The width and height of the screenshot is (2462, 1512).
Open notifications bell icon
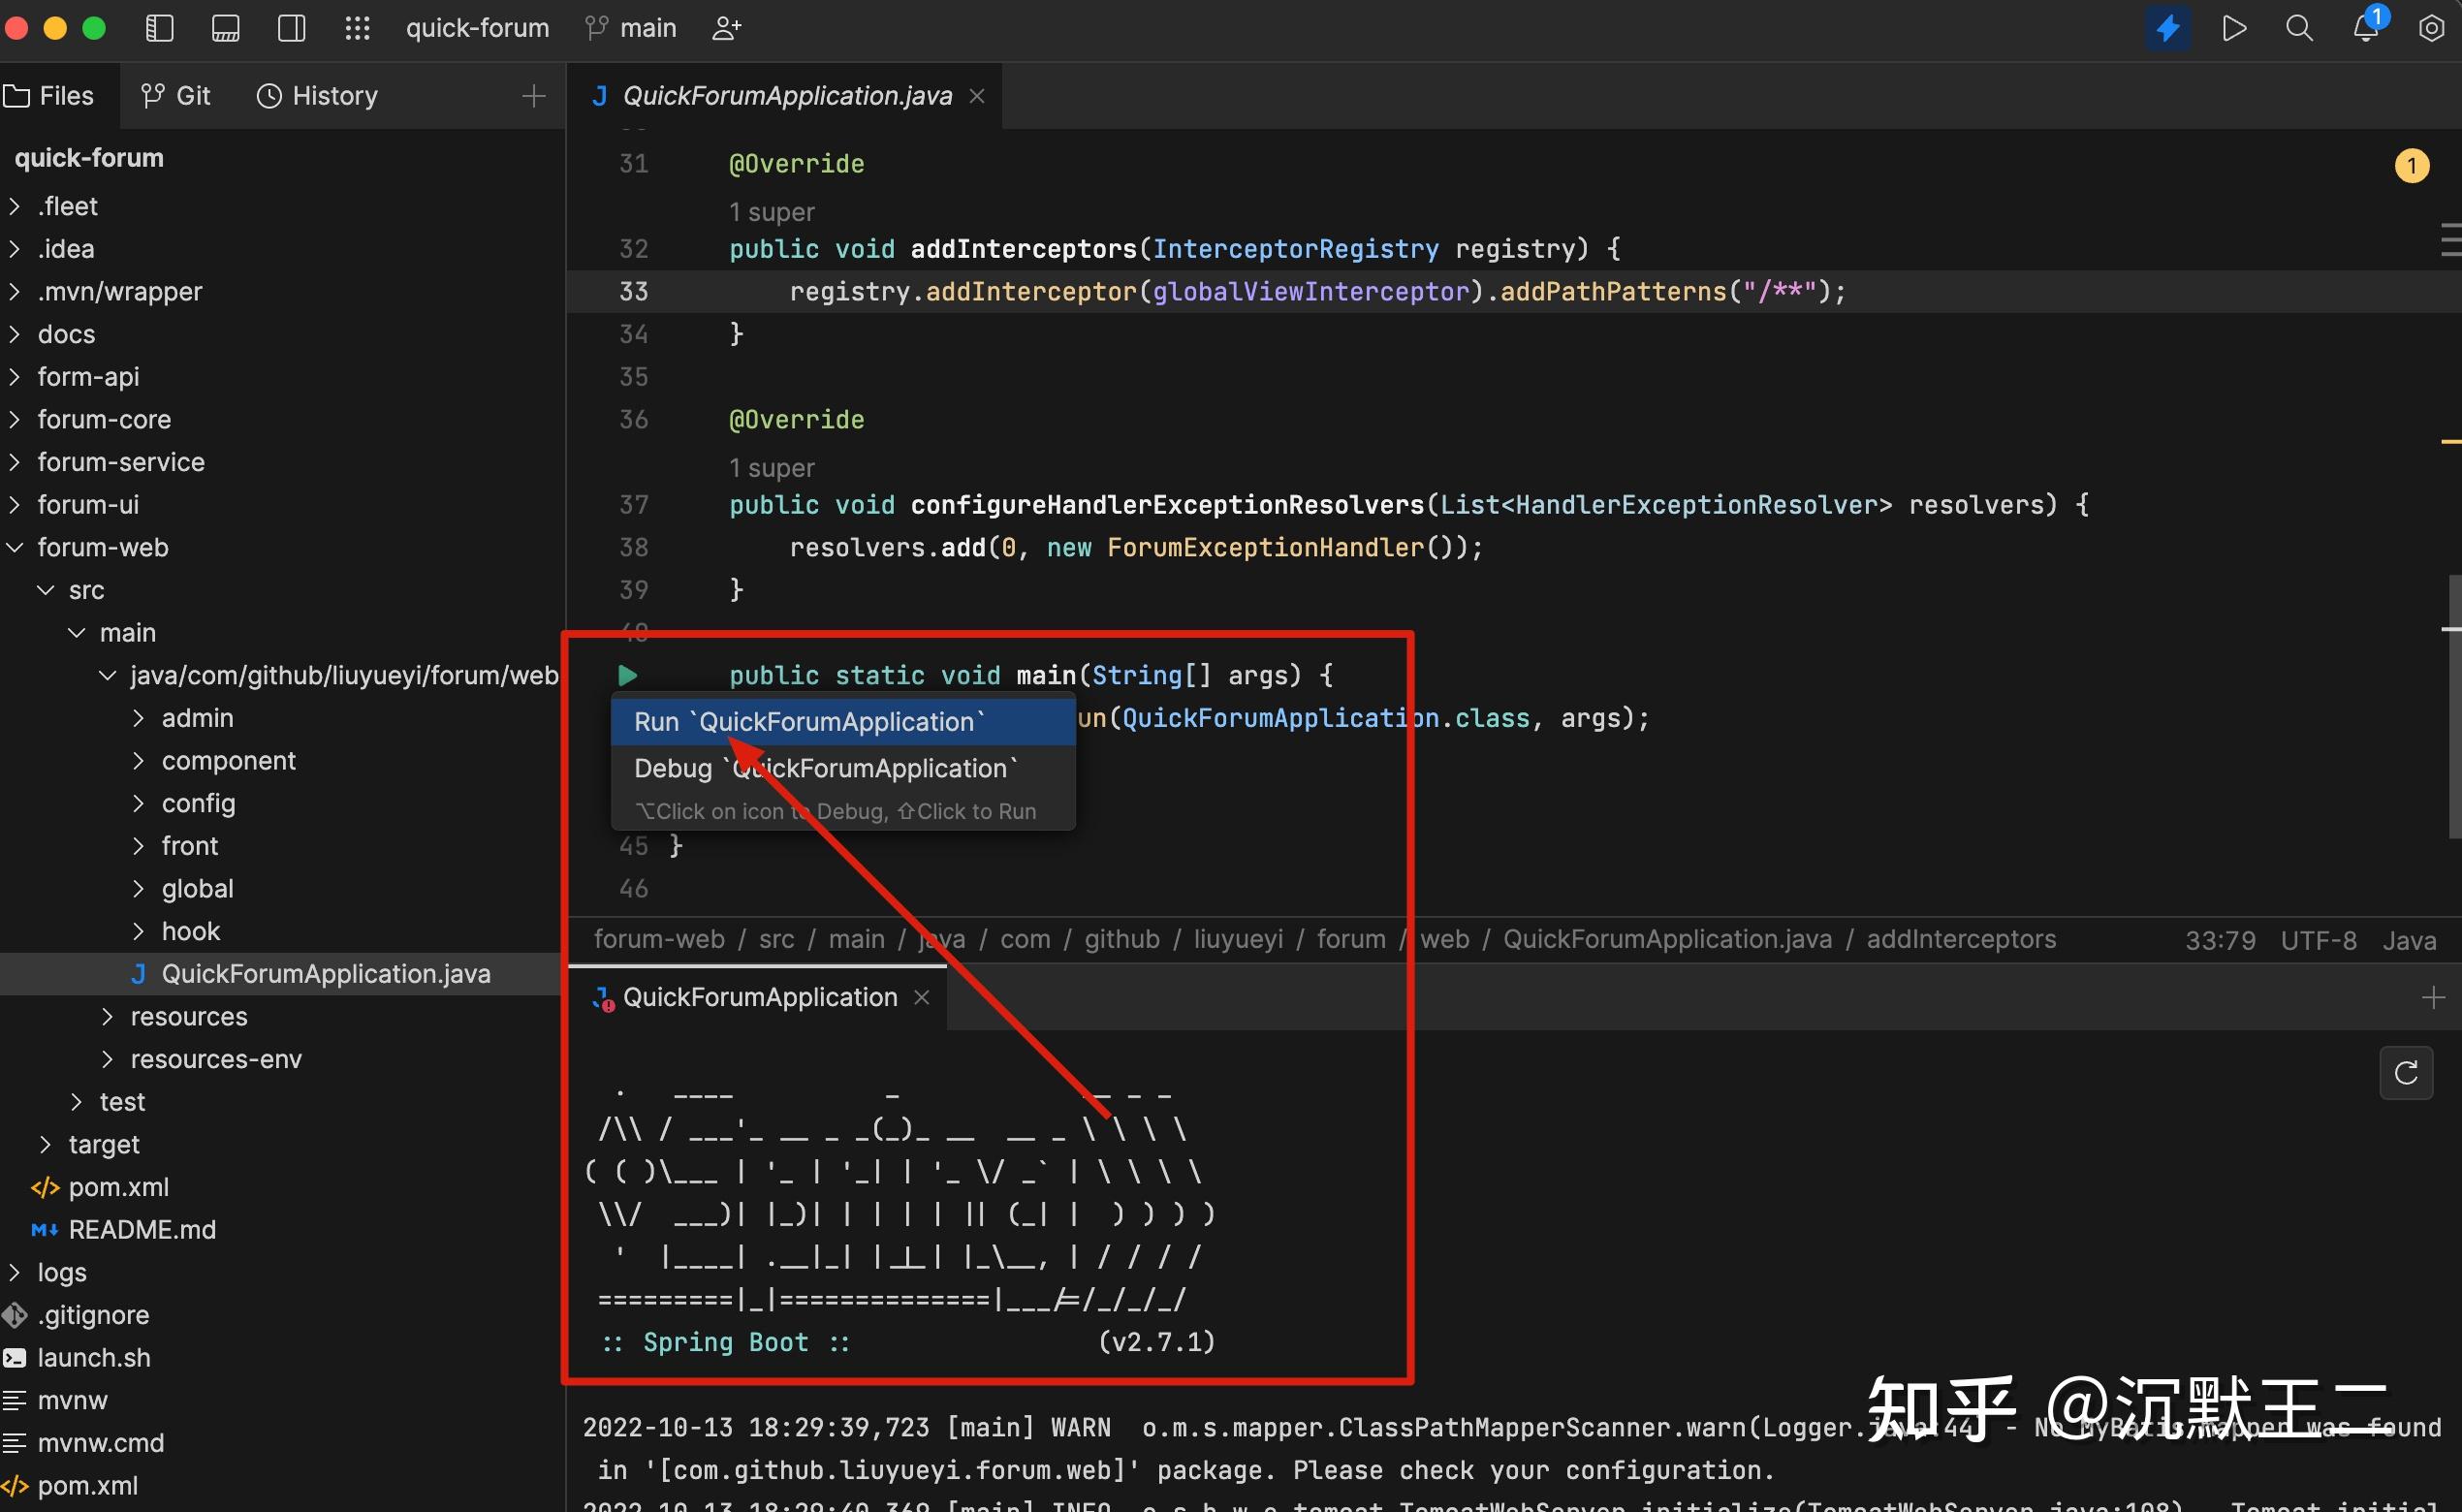click(2367, 26)
